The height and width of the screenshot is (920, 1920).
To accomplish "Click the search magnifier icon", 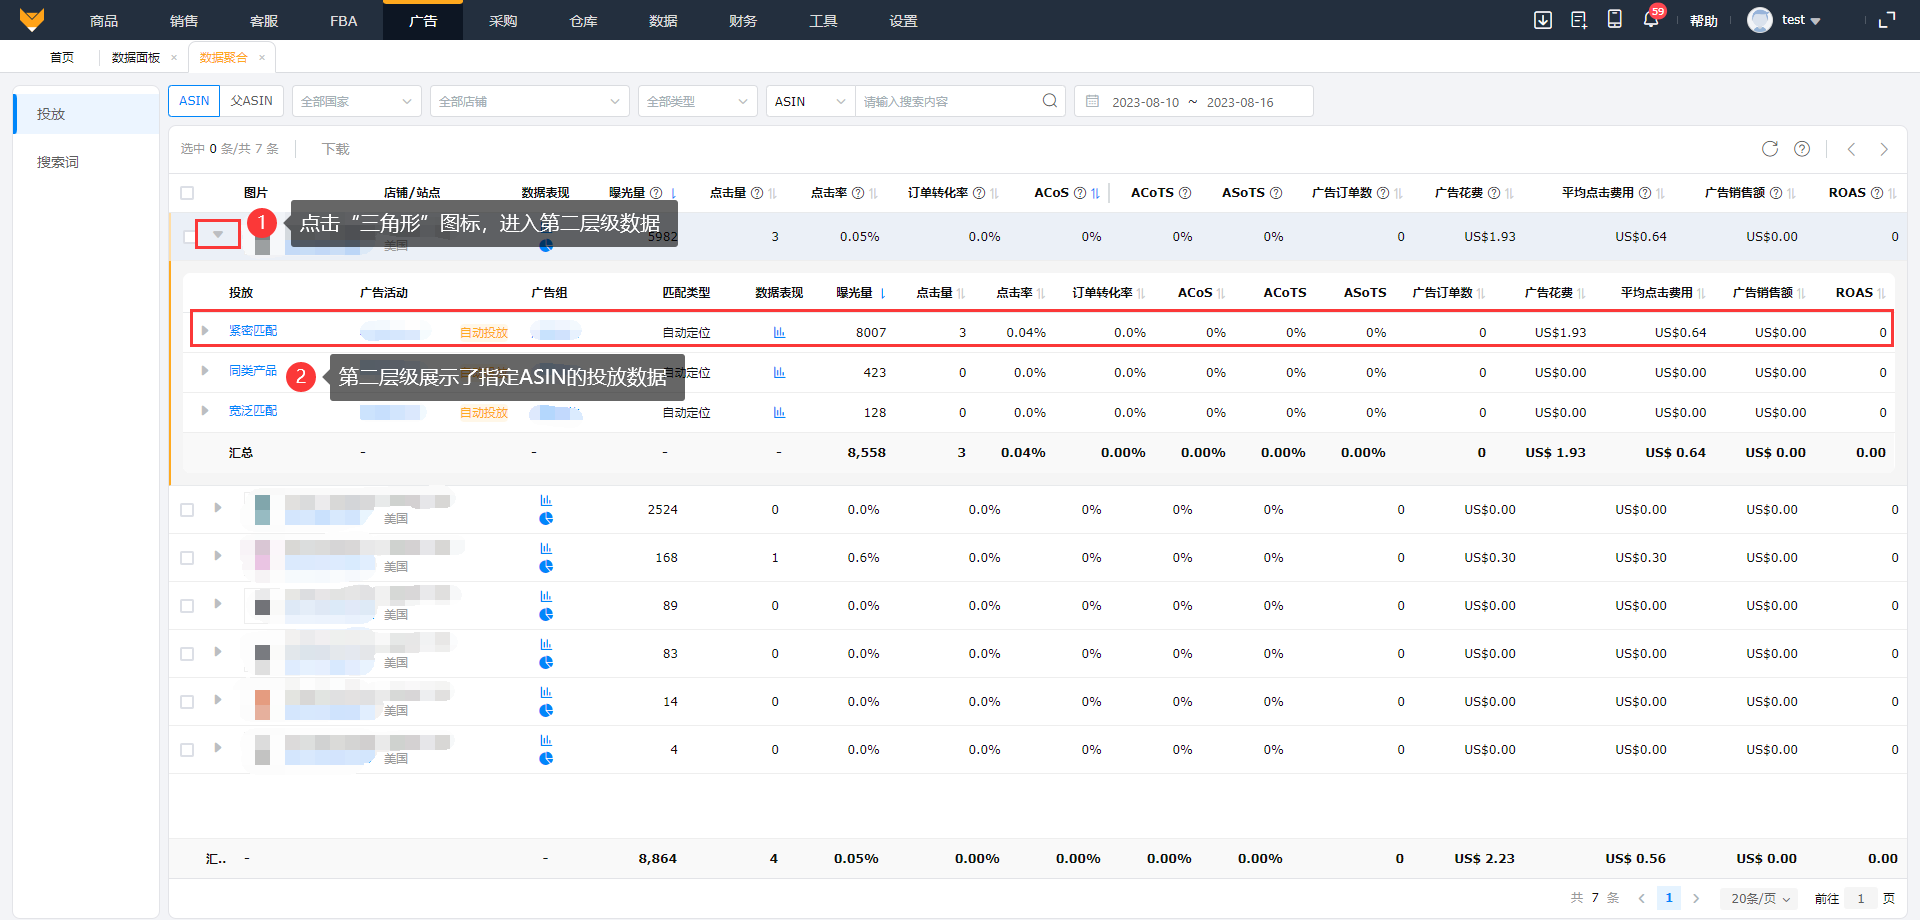I will click(x=1049, y=101).
